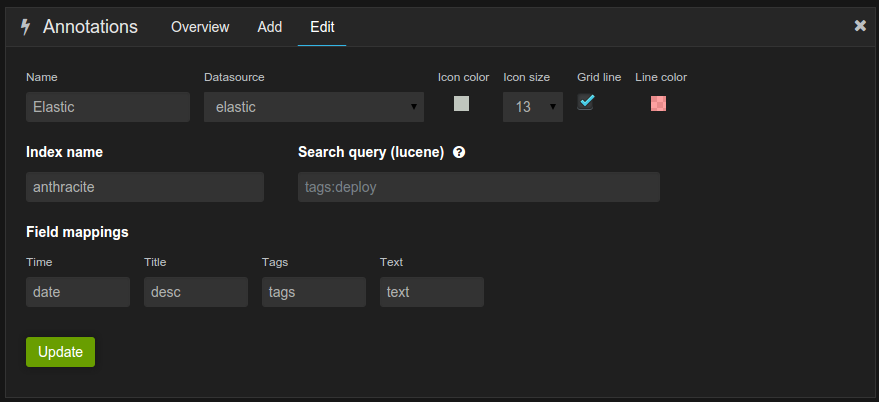Pick the Icon color swatch

[461, 103]
